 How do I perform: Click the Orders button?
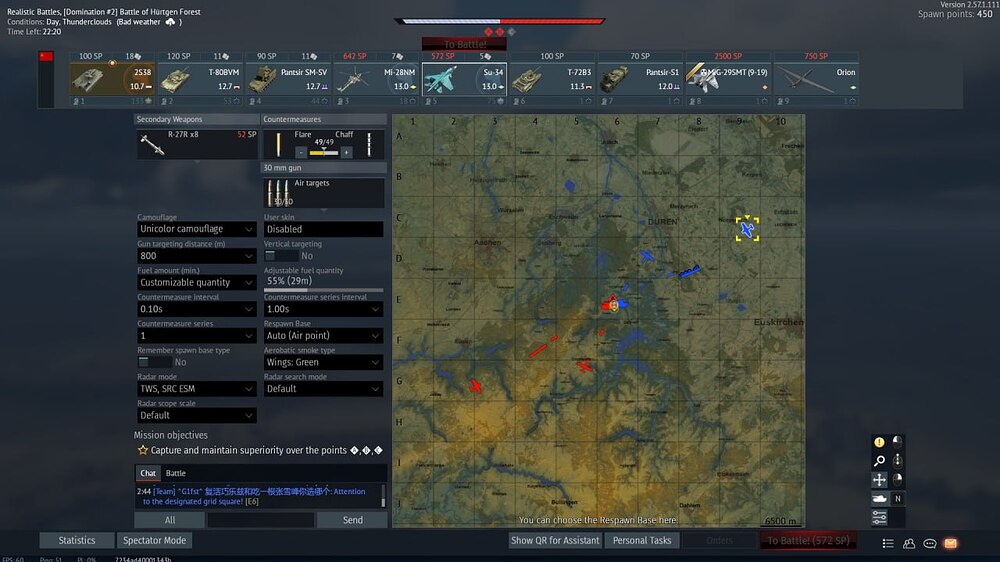tap(719, 540)
